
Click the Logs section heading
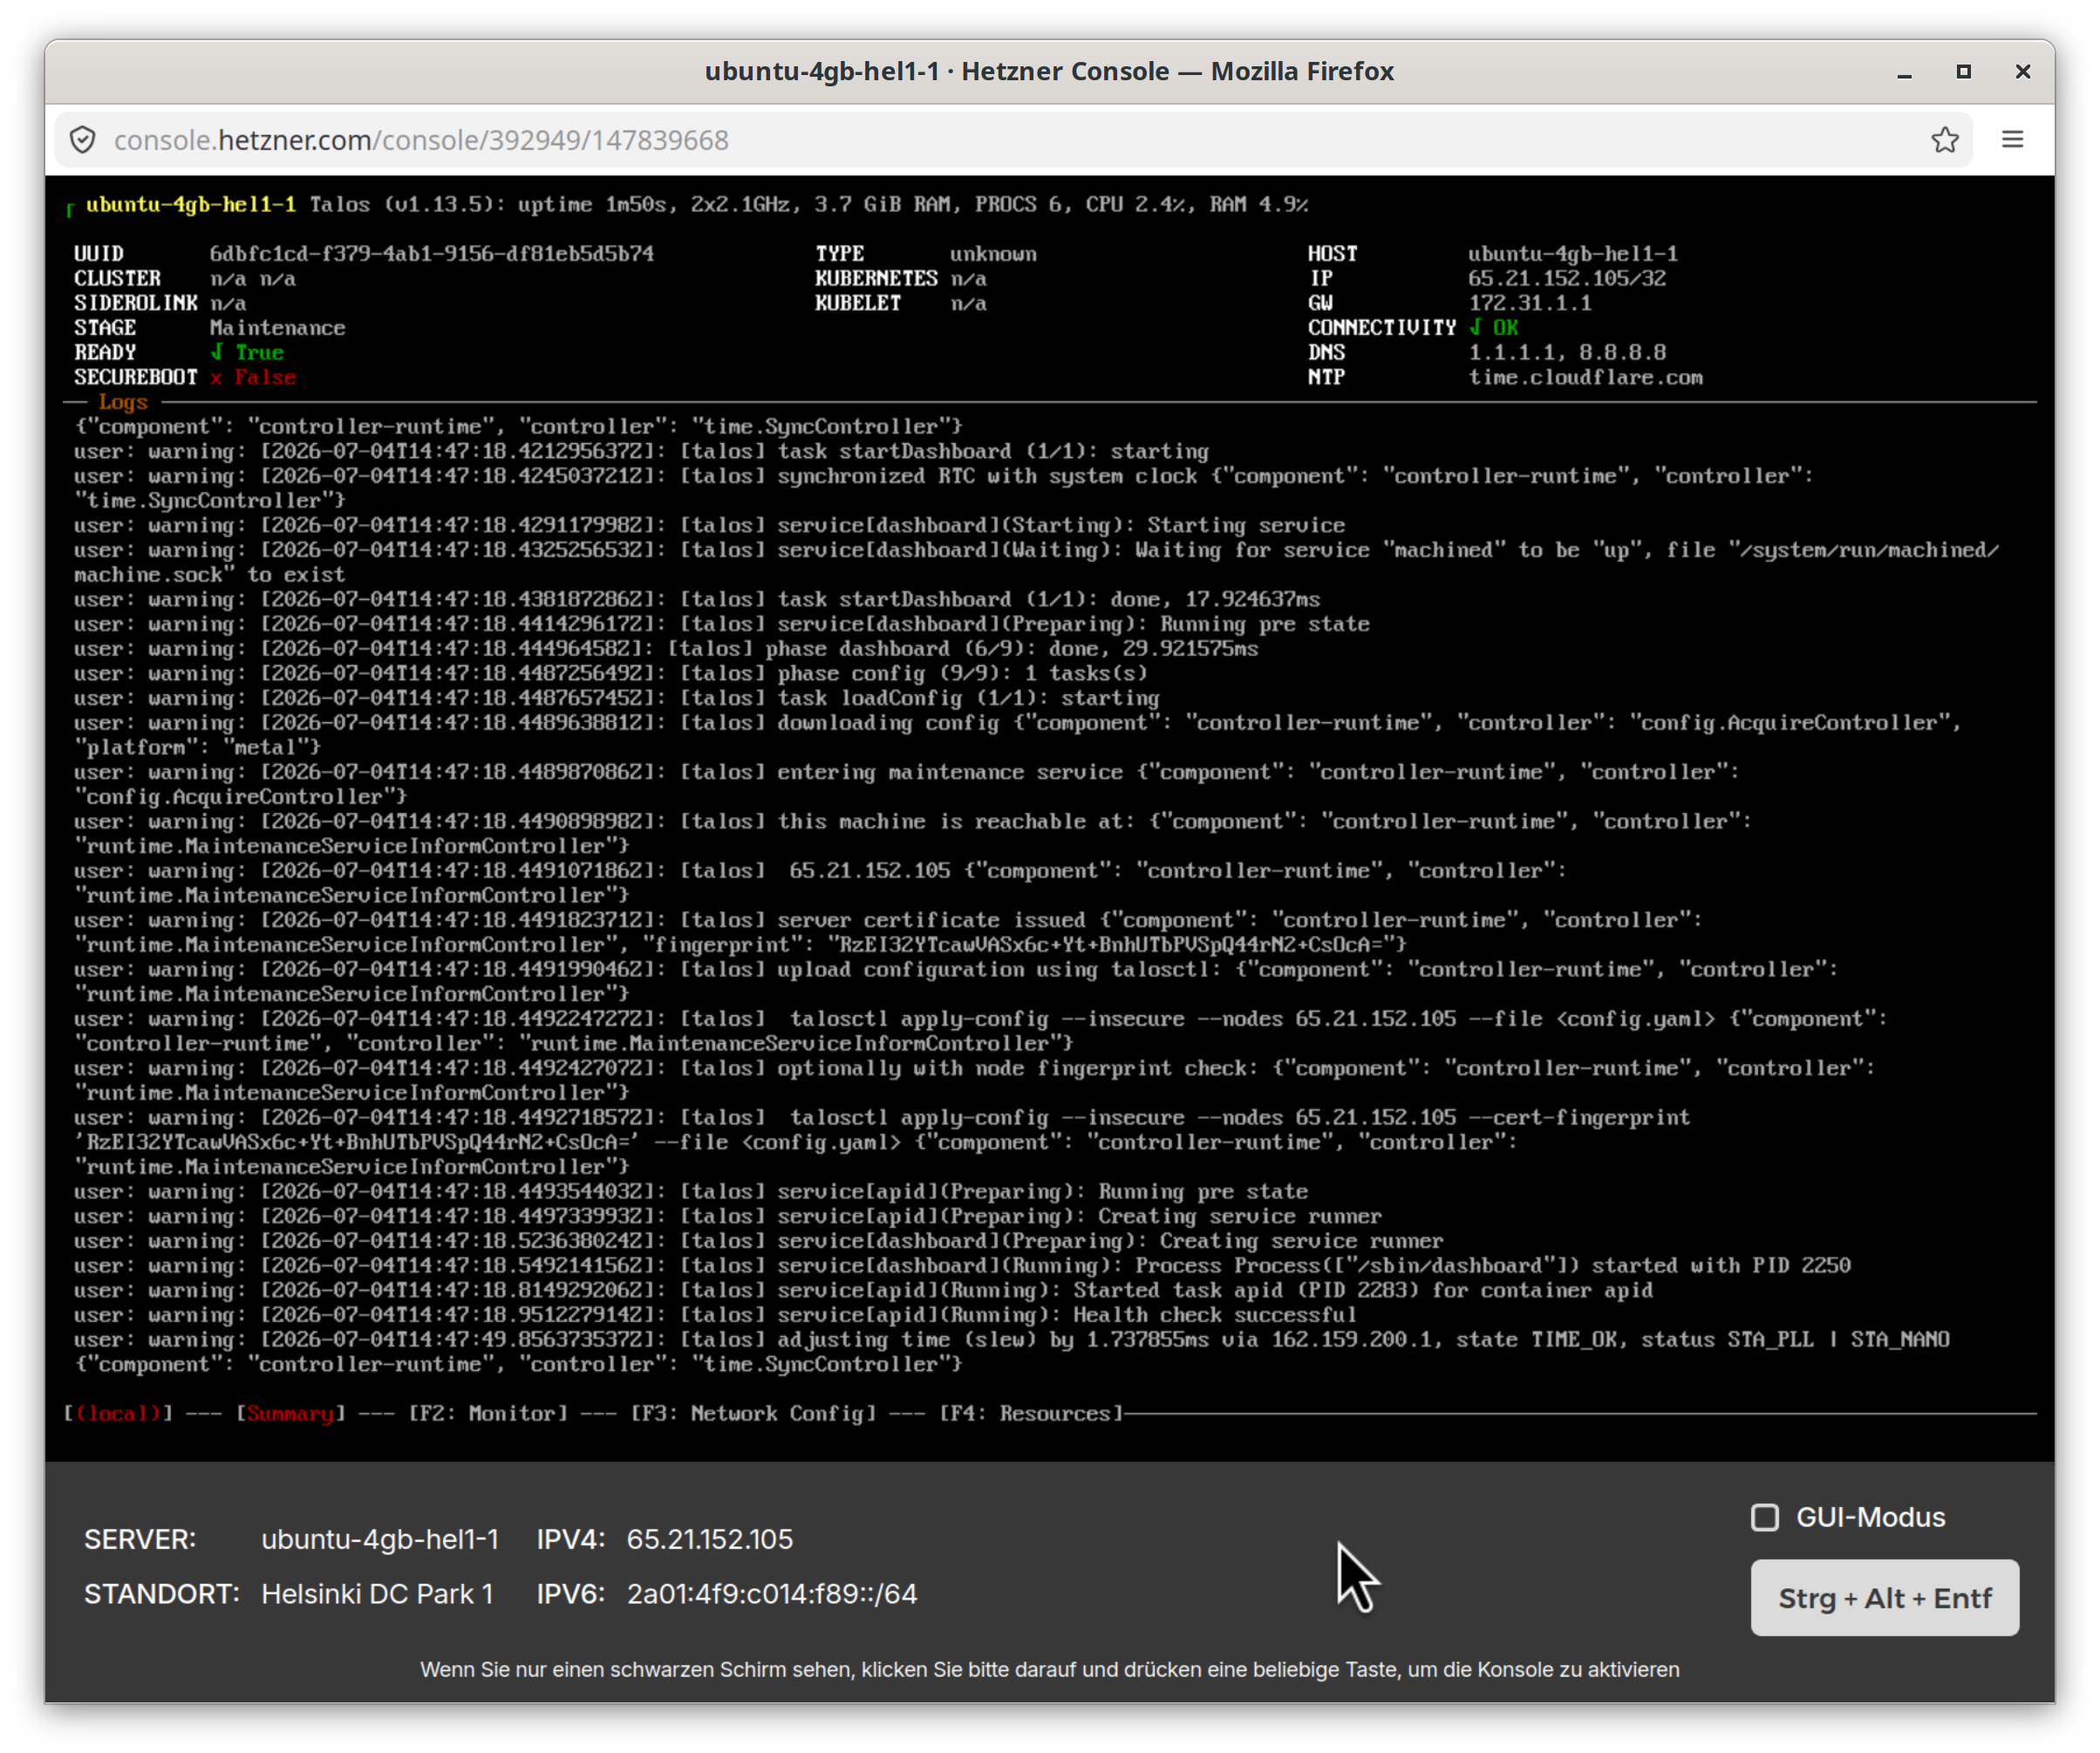(123, 402)
